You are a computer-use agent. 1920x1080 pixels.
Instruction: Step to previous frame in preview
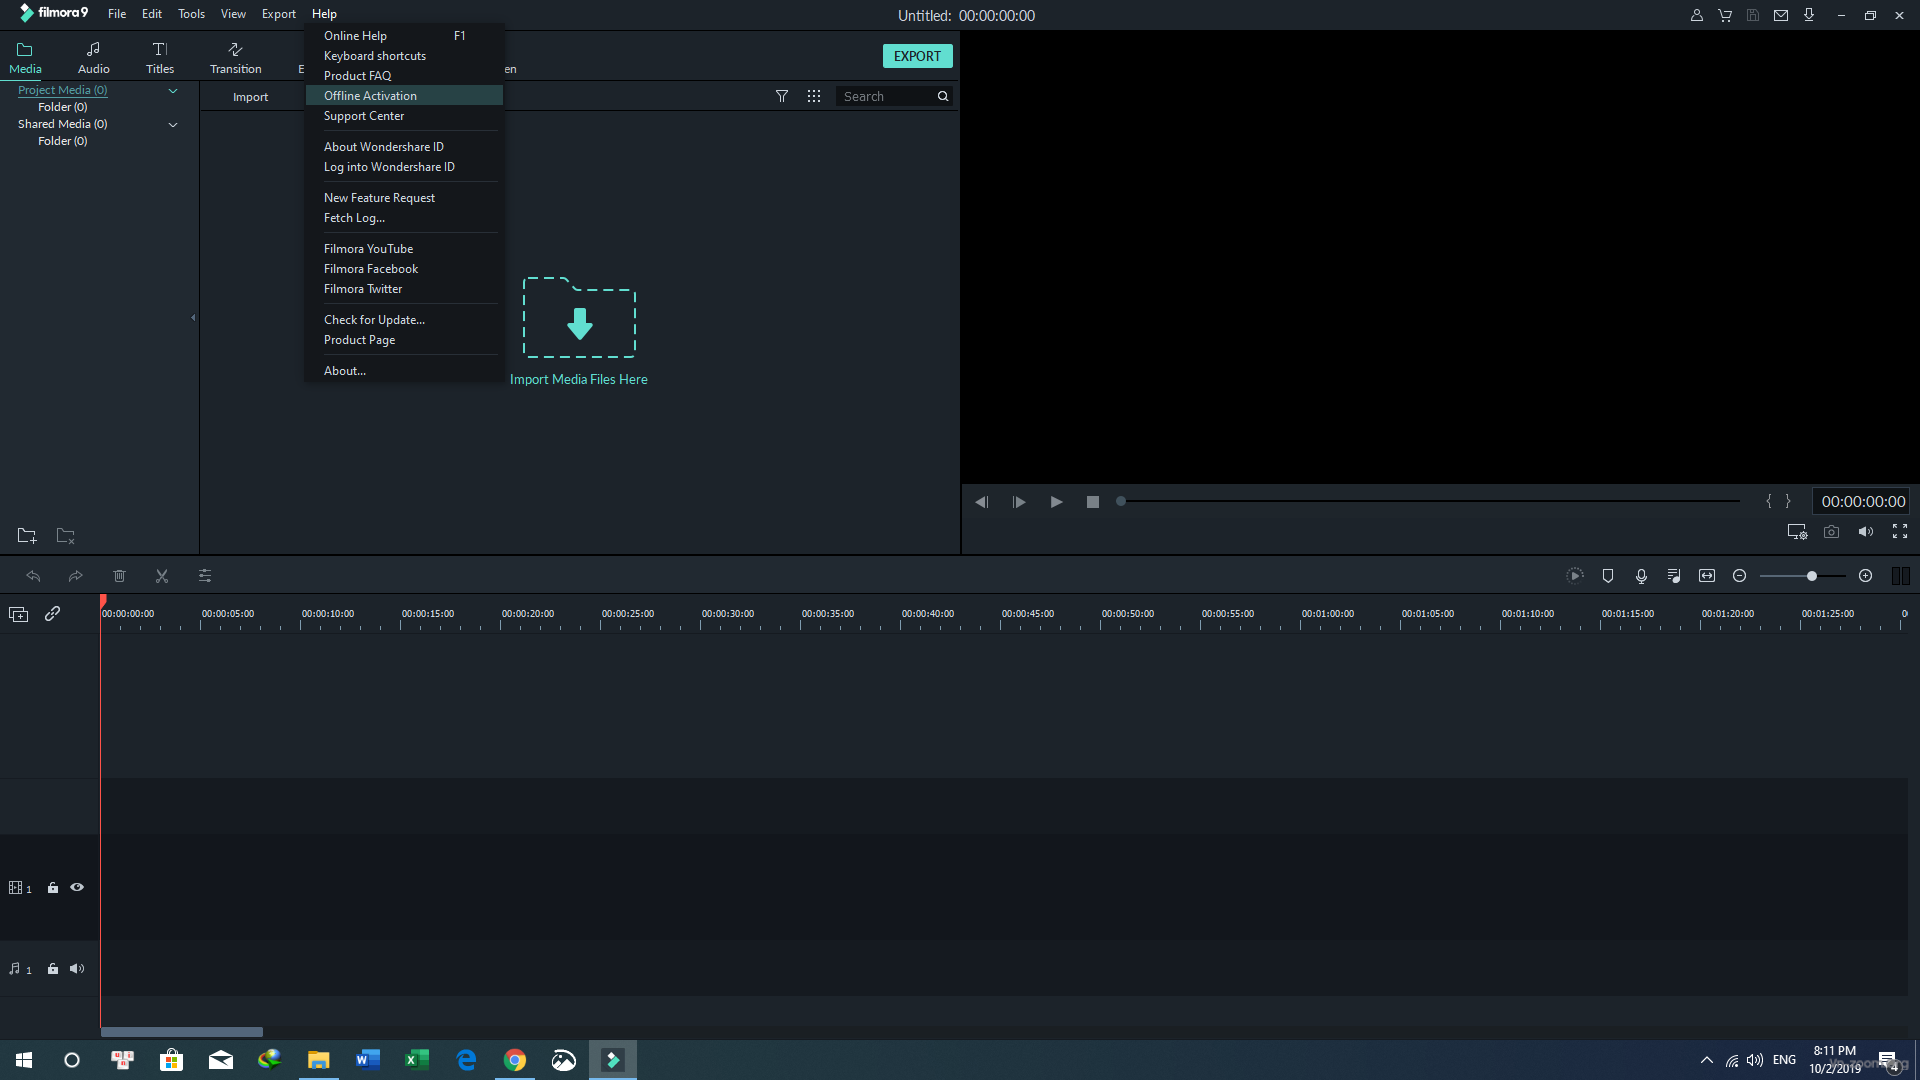[x=981, y=502]
